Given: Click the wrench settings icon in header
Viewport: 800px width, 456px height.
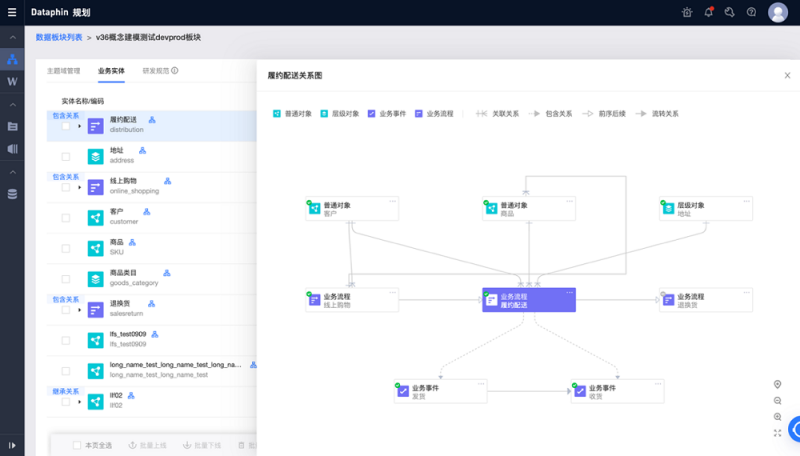Looking at the screenshot, I should pos(730,12).
